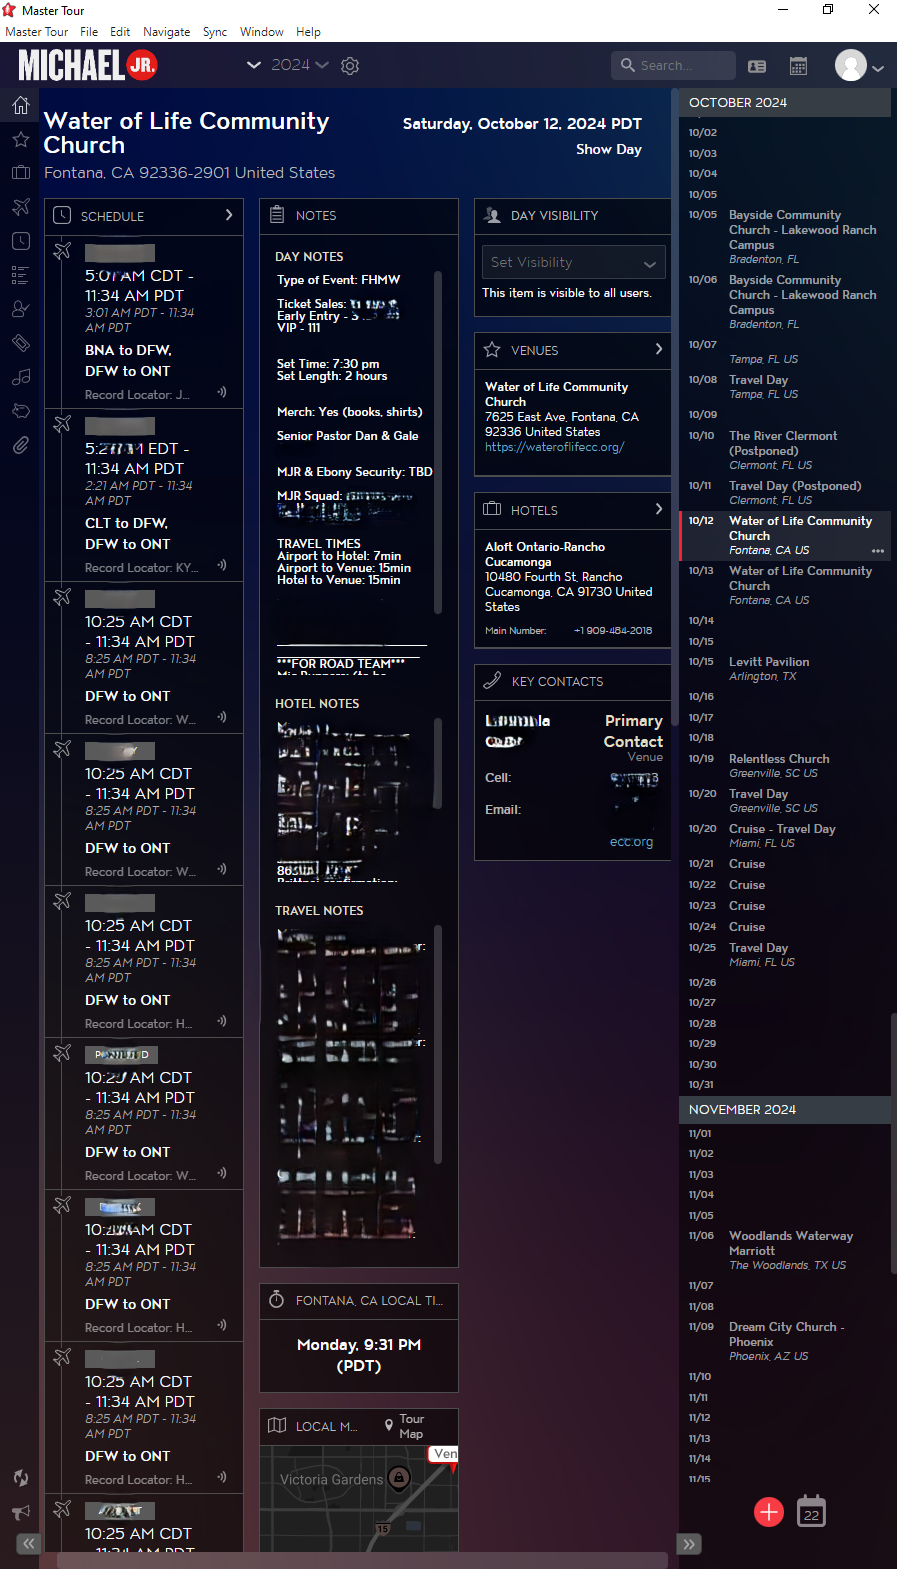This screenshot has width=897, height=1569.
Task: Click the Show Day label
Action: click(x=609, y=149)
